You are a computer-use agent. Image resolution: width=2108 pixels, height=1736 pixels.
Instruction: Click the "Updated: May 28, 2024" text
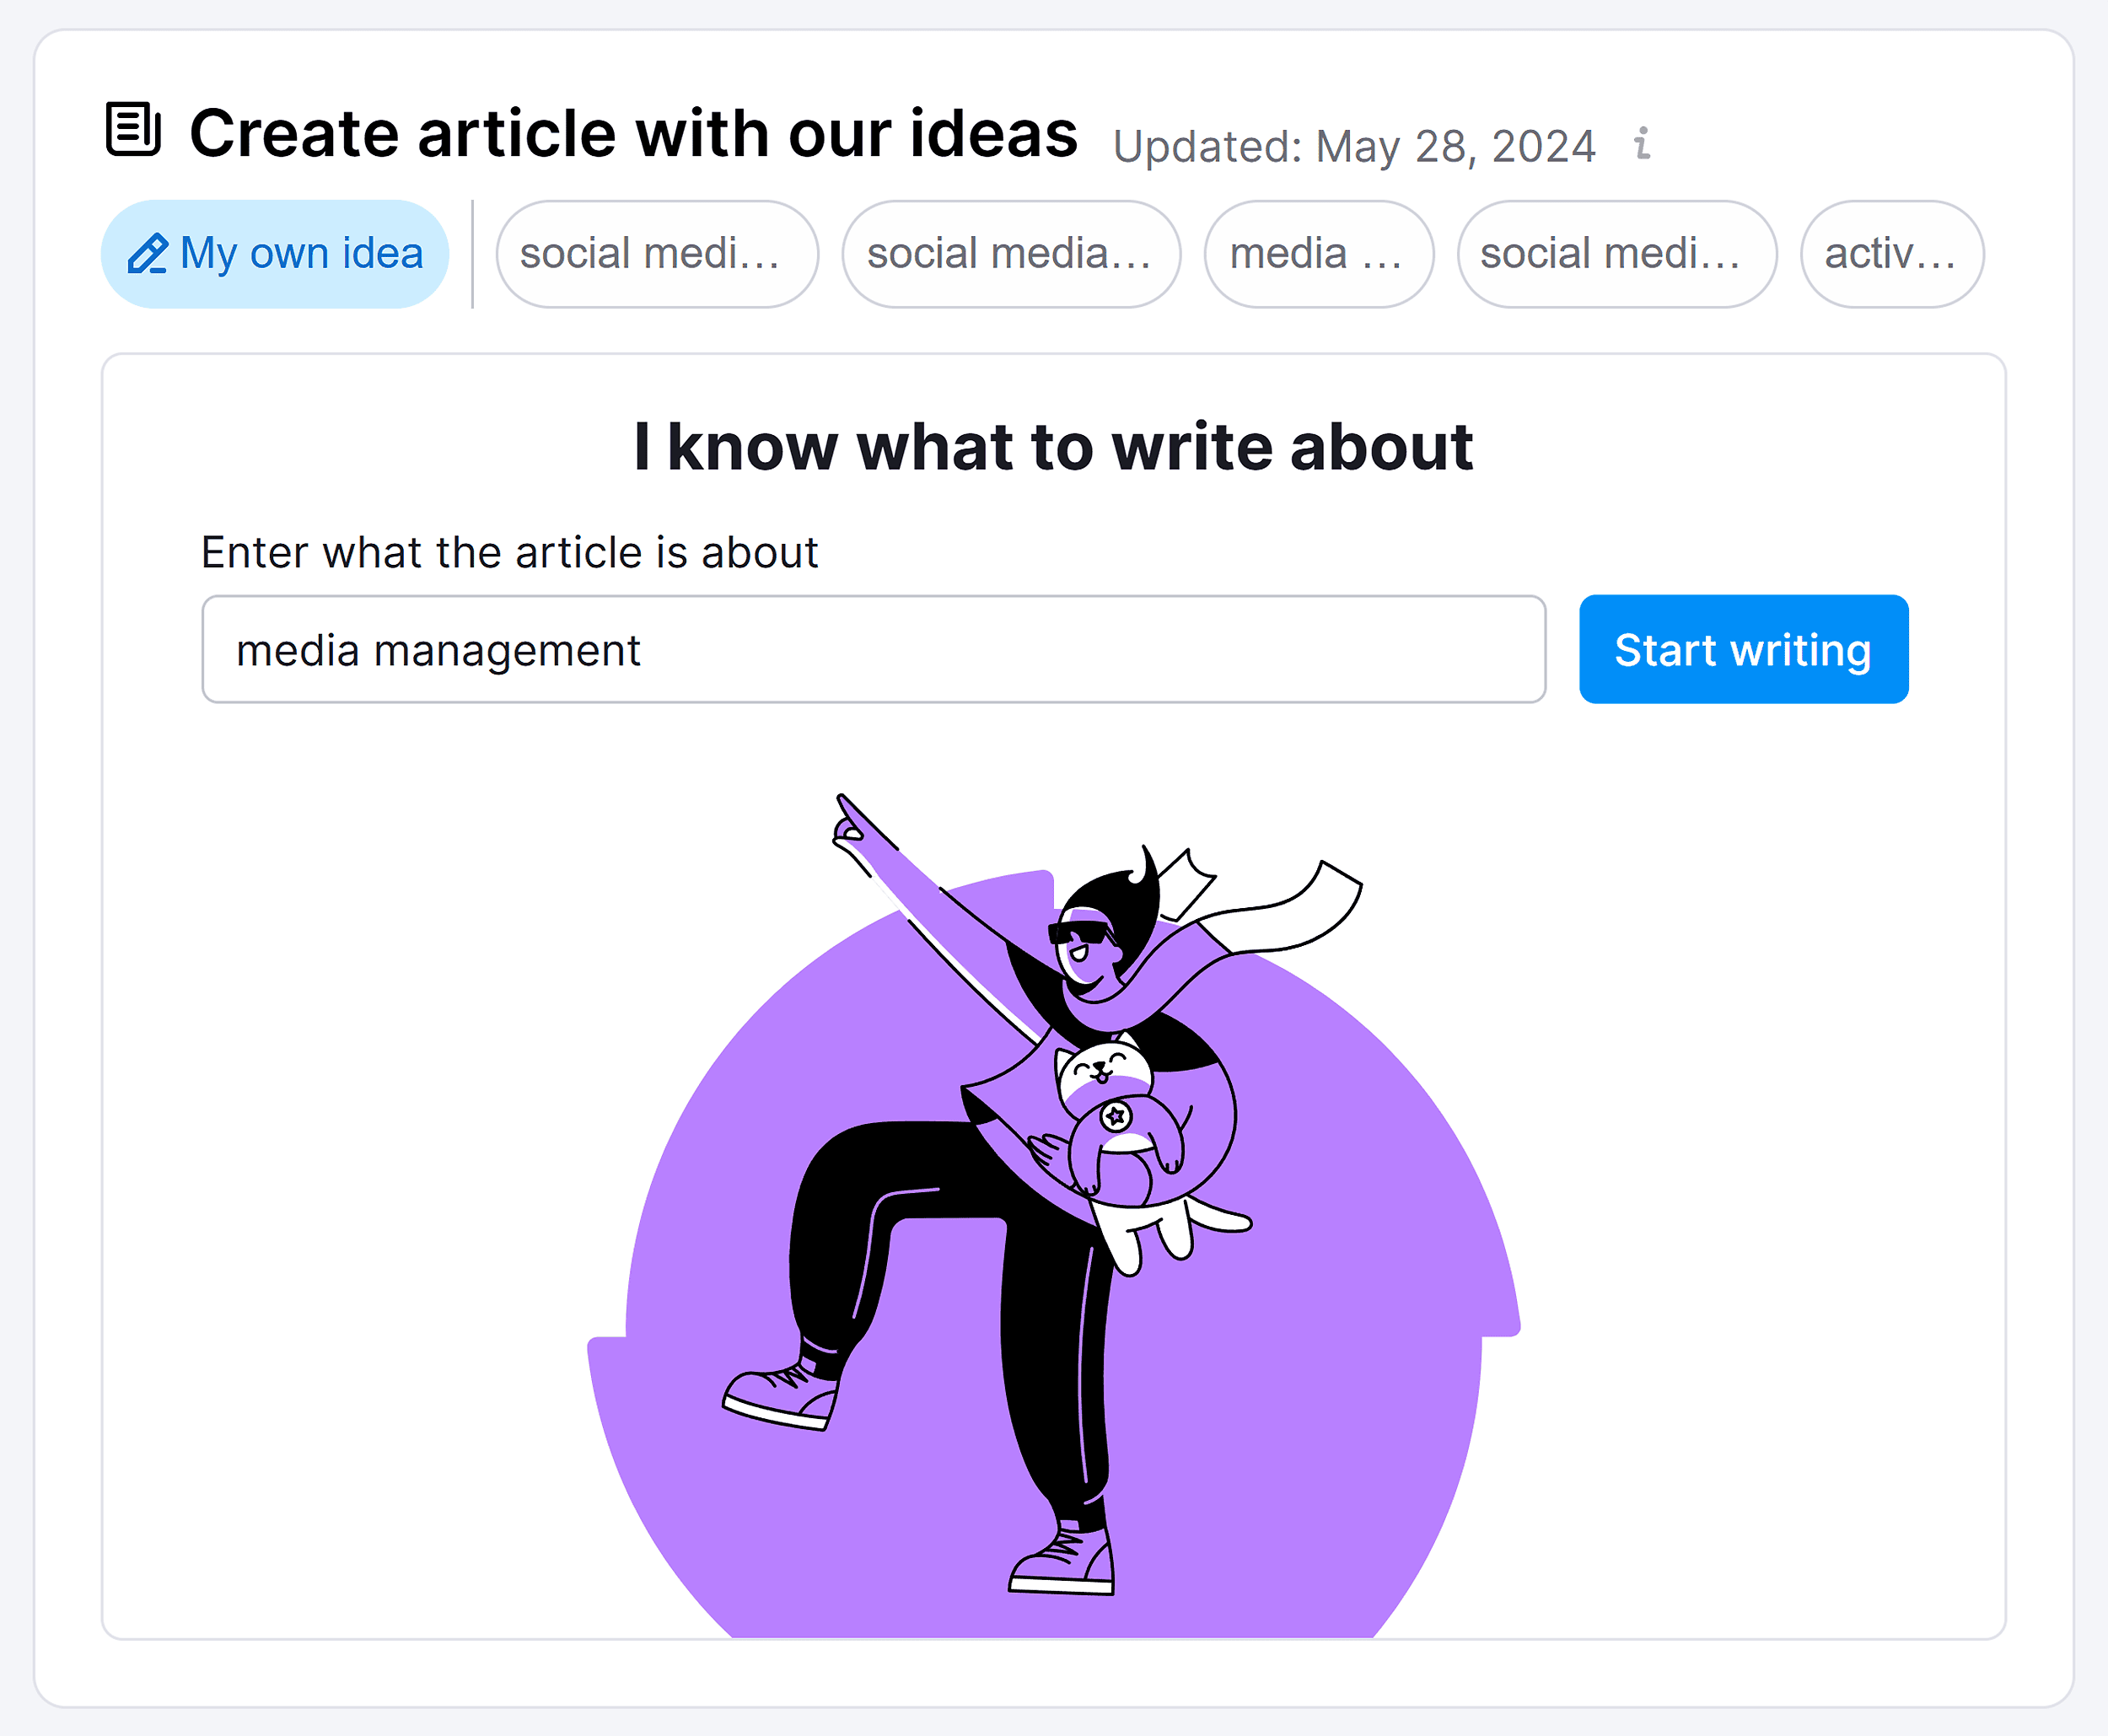point(1354,146)
